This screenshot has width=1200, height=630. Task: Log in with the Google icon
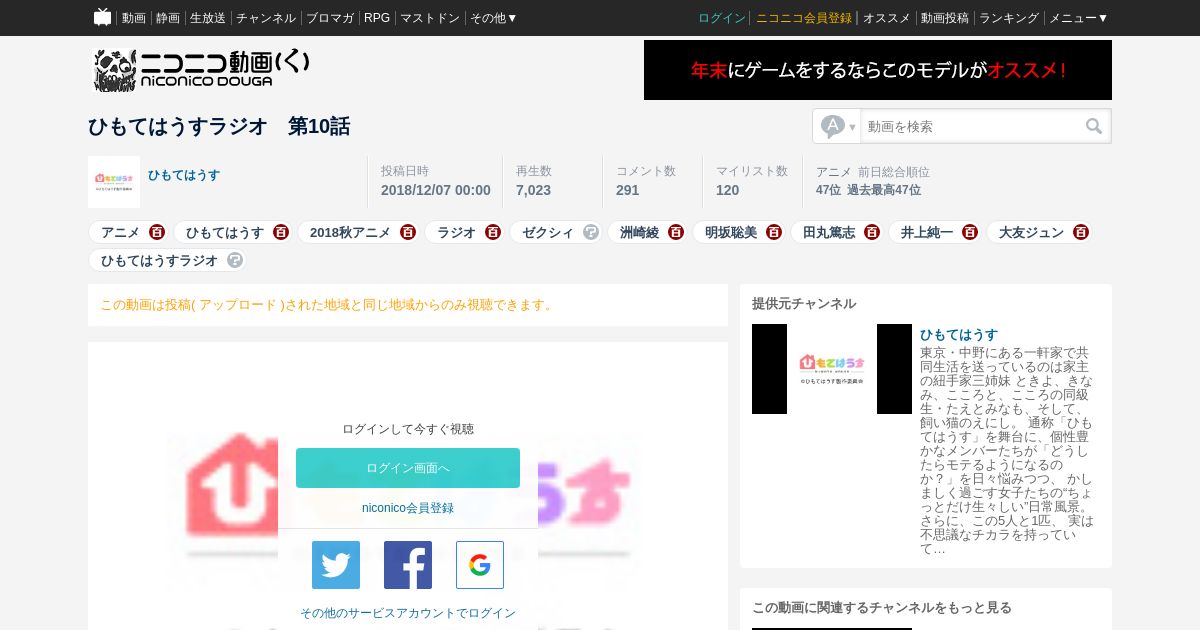[x=480, y=565]
